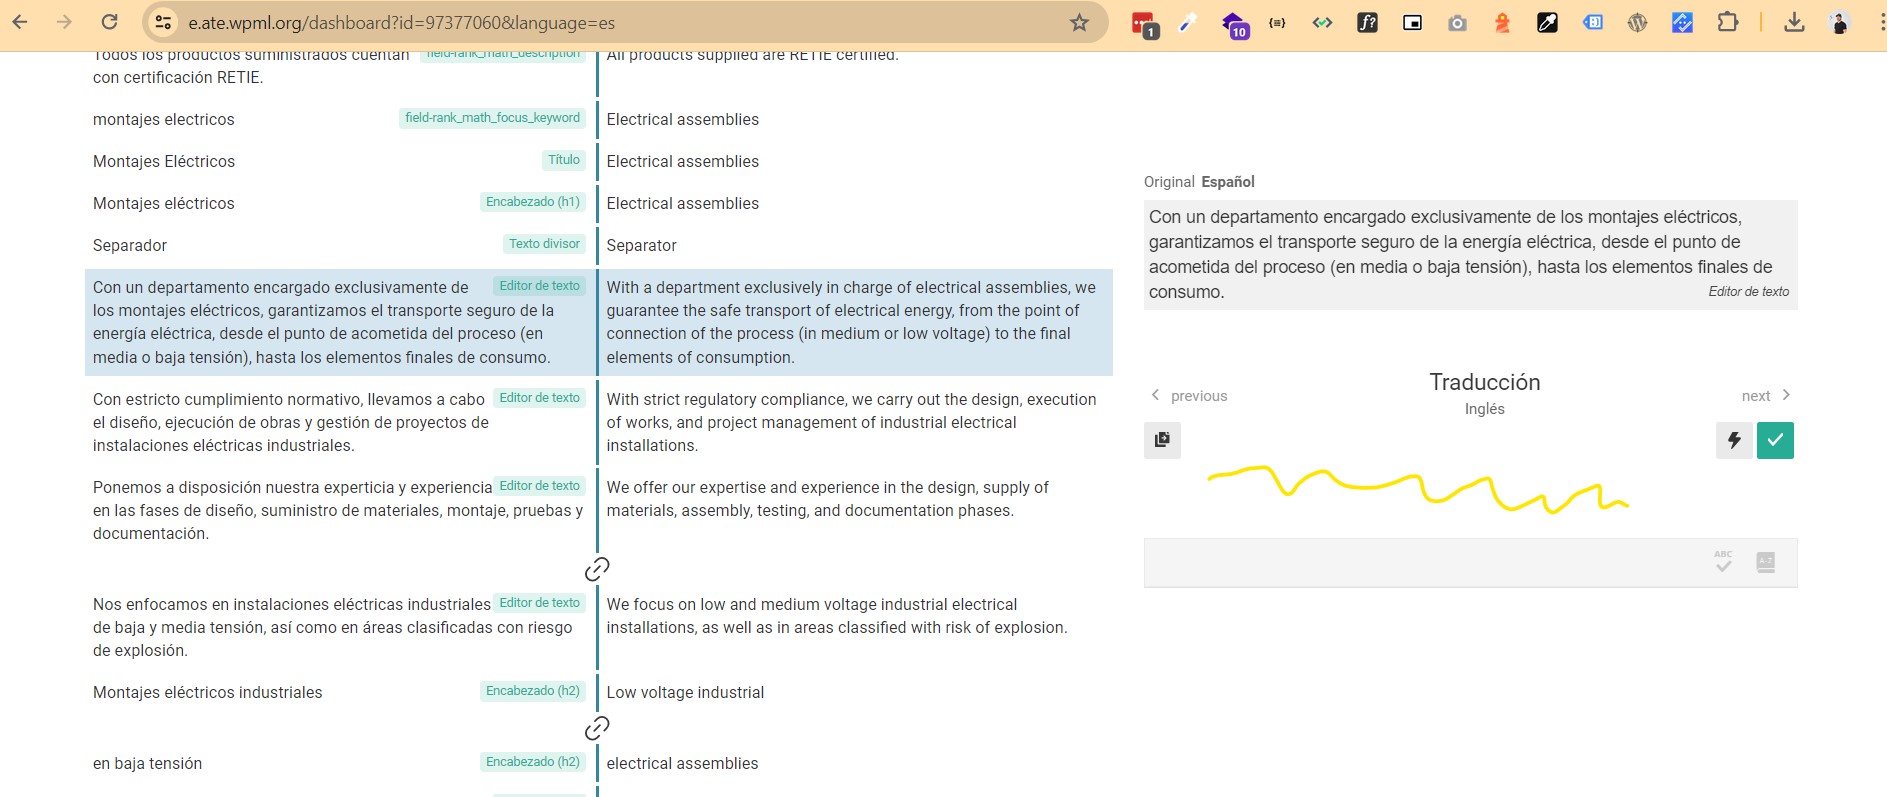Select 'Montajes eléctricos industriales' source row
The image size is (1887, 797).
pyautogui.click(x=207, y=692)
